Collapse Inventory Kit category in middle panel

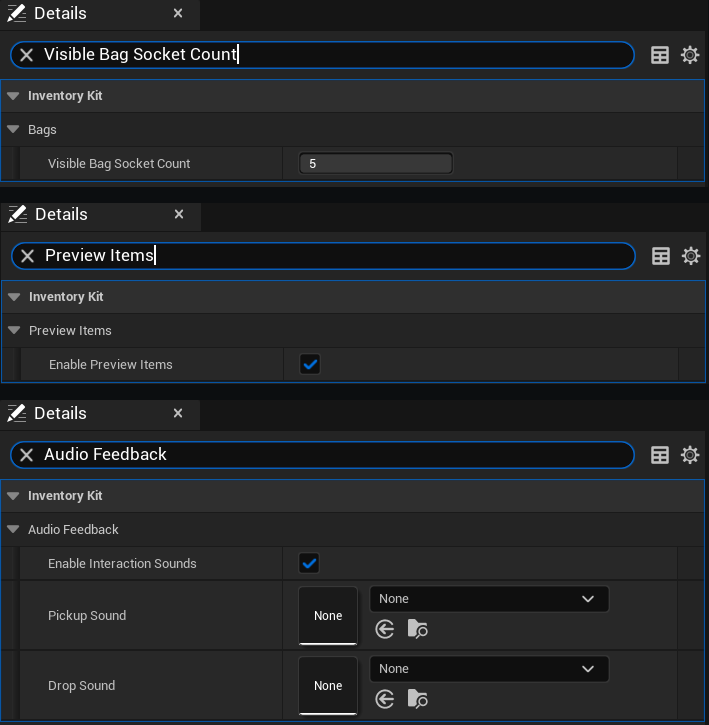pos(14,297)
